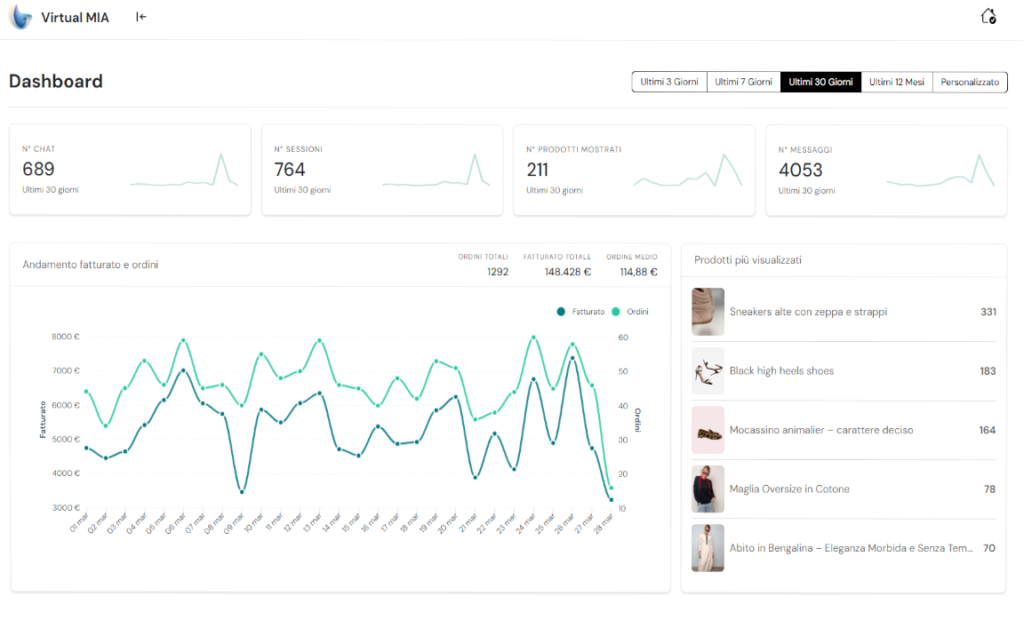
Task: Open the home settings icon at top right
Action: [x=988, y=16]
